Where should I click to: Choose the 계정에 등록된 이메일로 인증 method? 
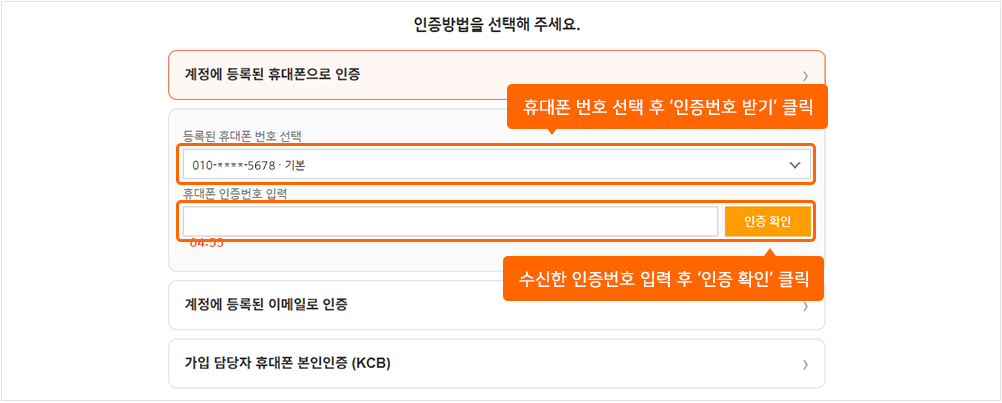497,305
